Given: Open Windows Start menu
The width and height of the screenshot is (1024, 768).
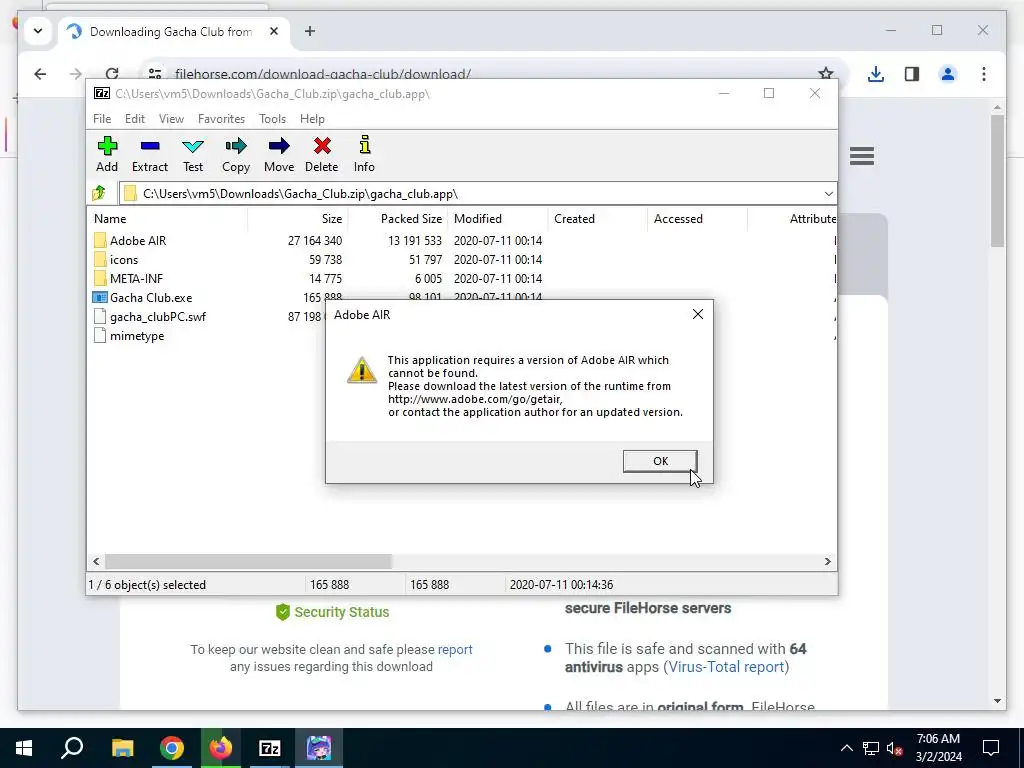Looking at the screenshot, I should tap(24, 748).
